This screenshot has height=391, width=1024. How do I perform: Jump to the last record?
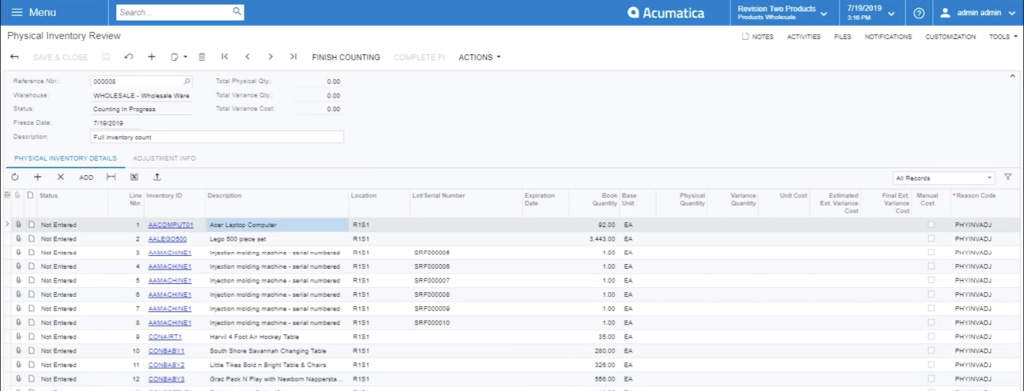[x=293, y=57]
